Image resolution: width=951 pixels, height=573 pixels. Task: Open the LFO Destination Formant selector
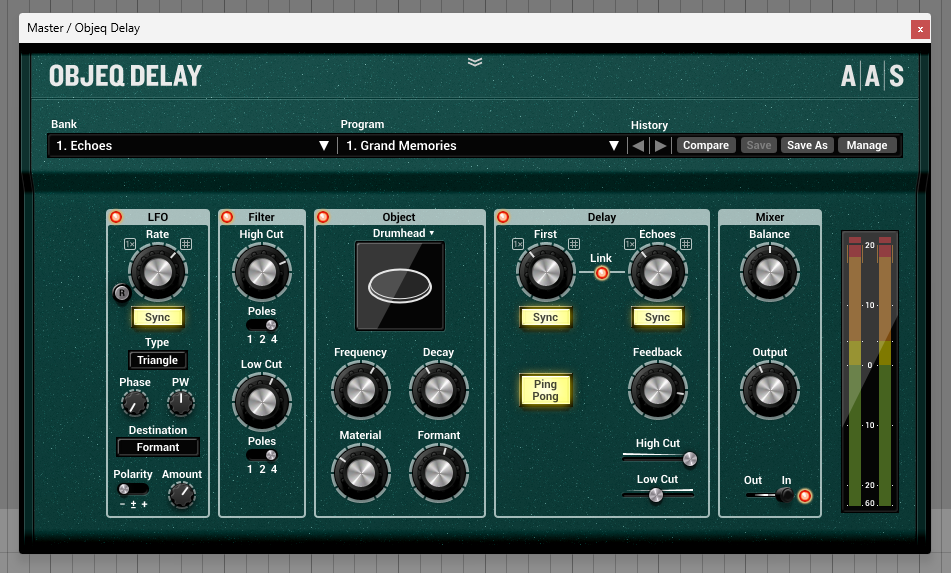[x=158, y=447]
